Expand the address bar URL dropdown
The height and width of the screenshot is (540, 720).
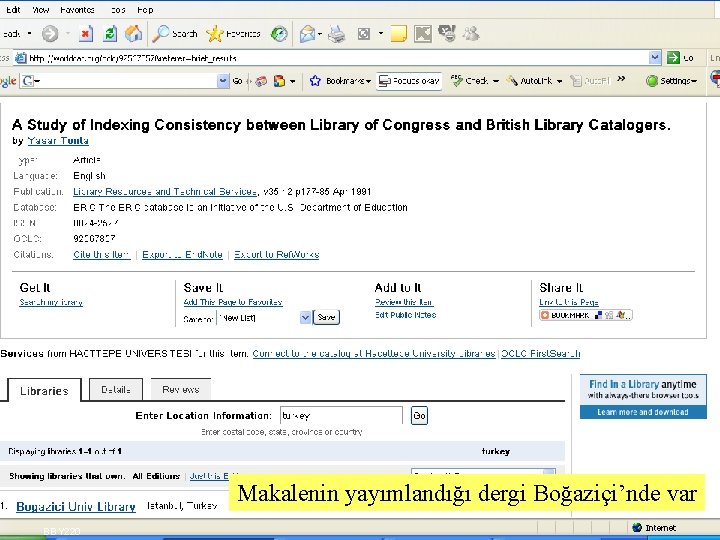pyautogui.click(x=655, y=58)
